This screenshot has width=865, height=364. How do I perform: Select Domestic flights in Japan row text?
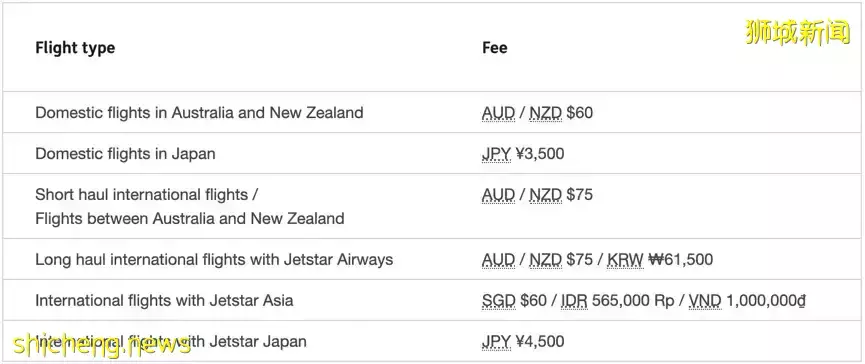[x=125, y=154]
